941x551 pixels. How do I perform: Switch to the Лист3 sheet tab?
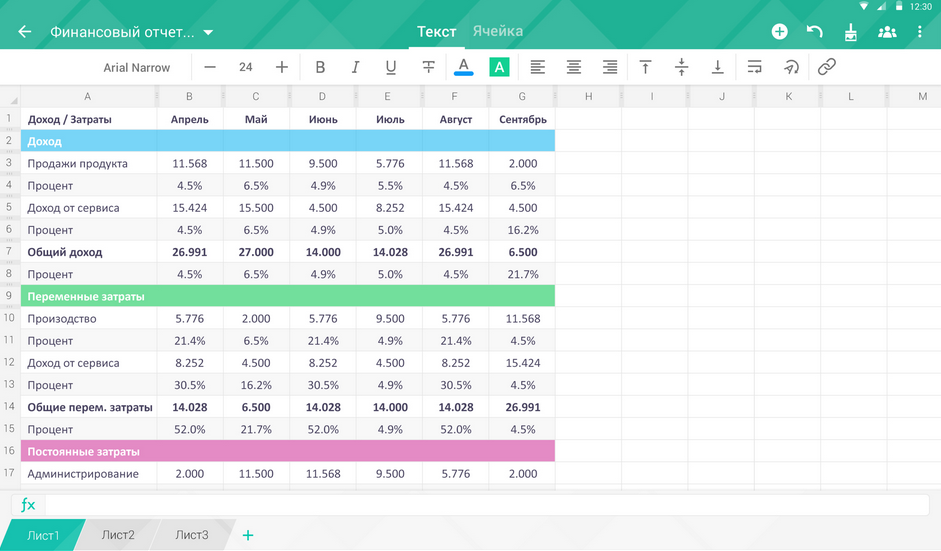tap(192, 535)
